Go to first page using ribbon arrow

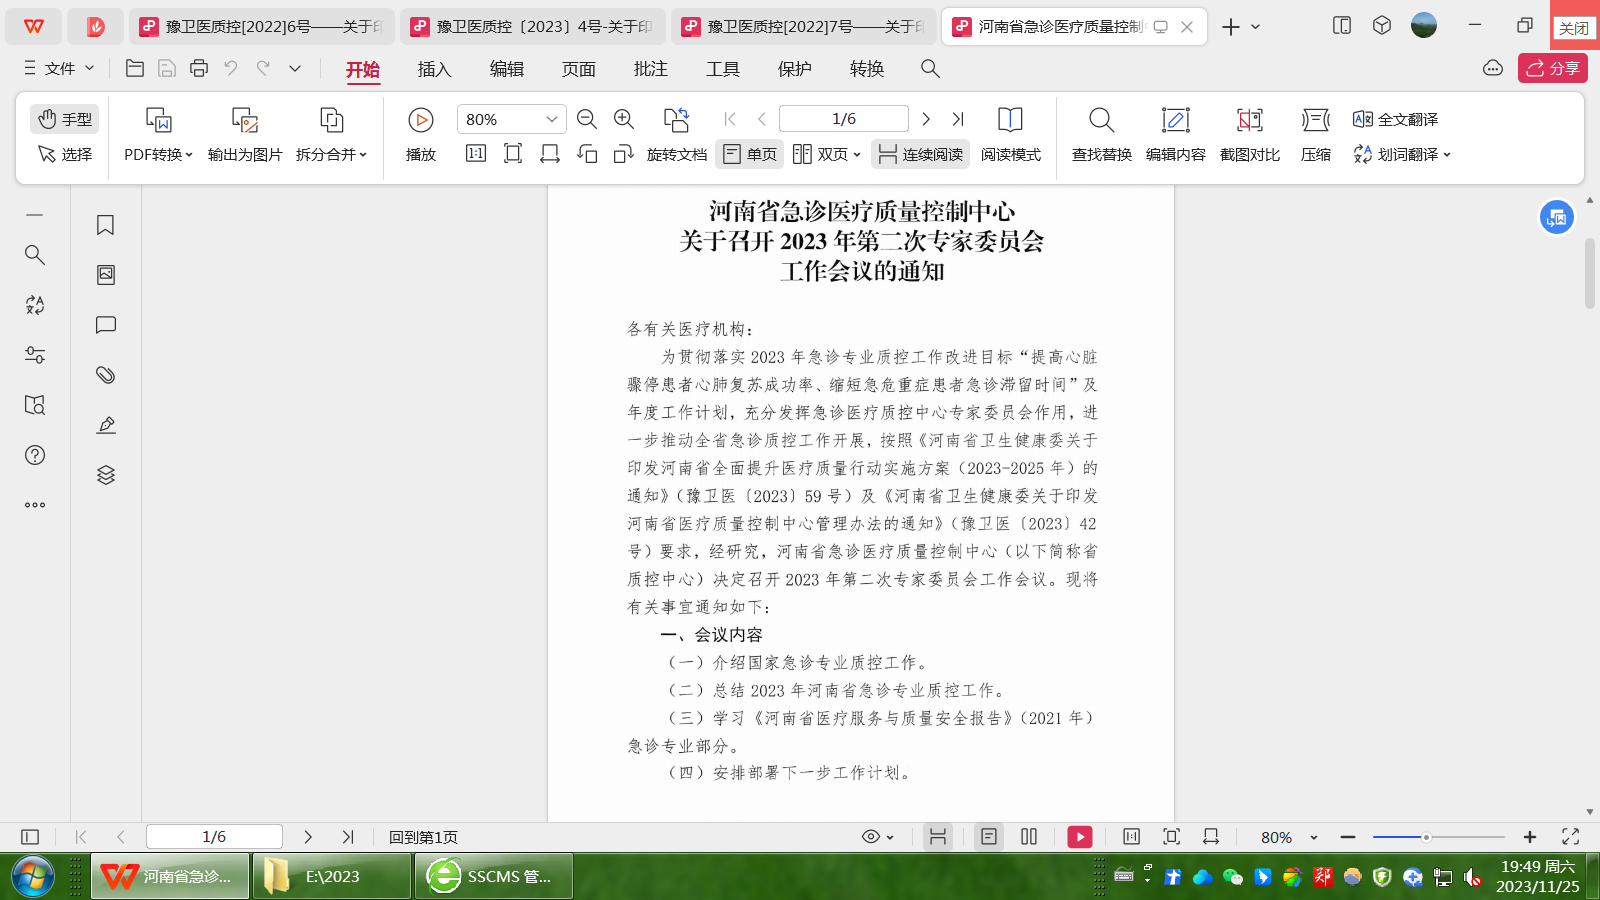click(730, 119)
